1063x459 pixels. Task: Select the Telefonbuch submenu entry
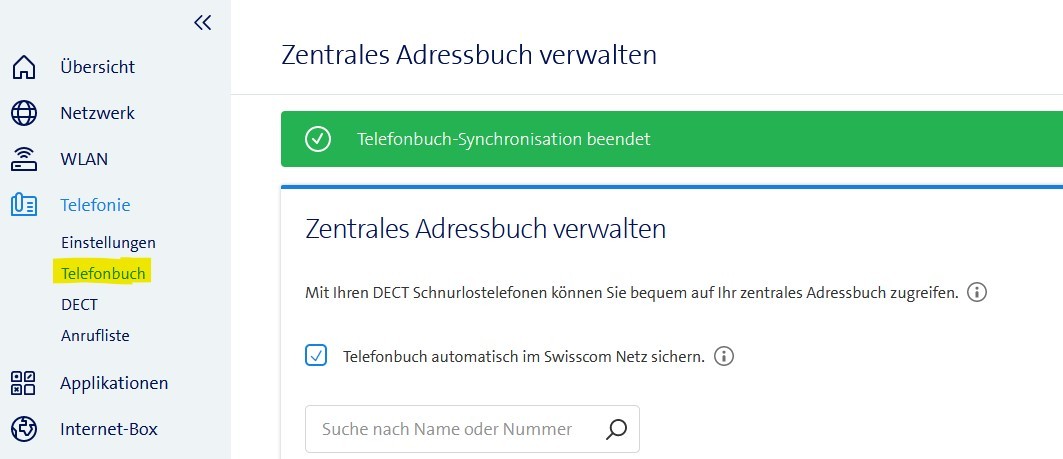click(103, 273)
